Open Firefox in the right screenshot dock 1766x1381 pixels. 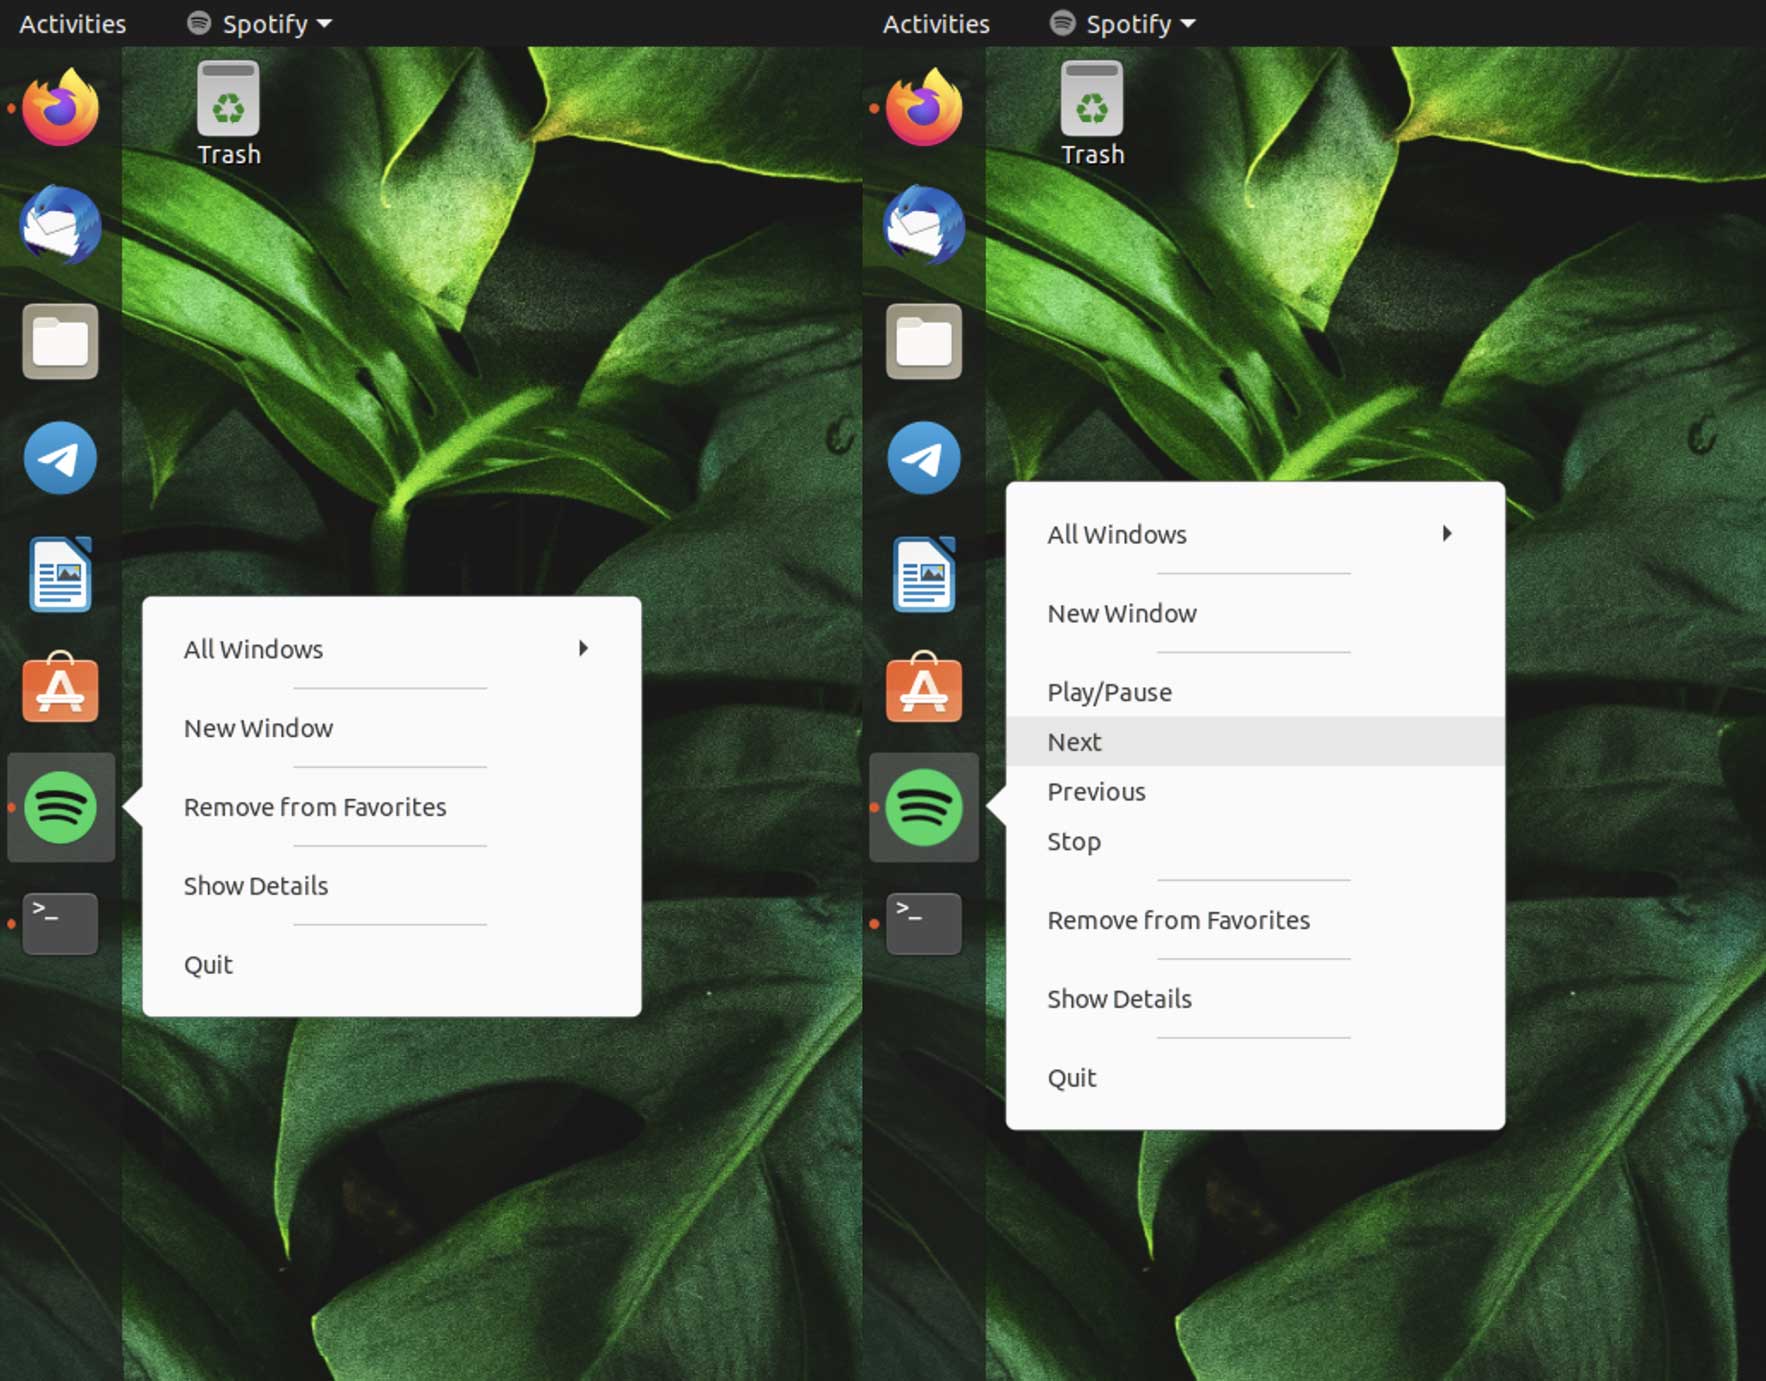pyautogui.click(x=924, y=108)
